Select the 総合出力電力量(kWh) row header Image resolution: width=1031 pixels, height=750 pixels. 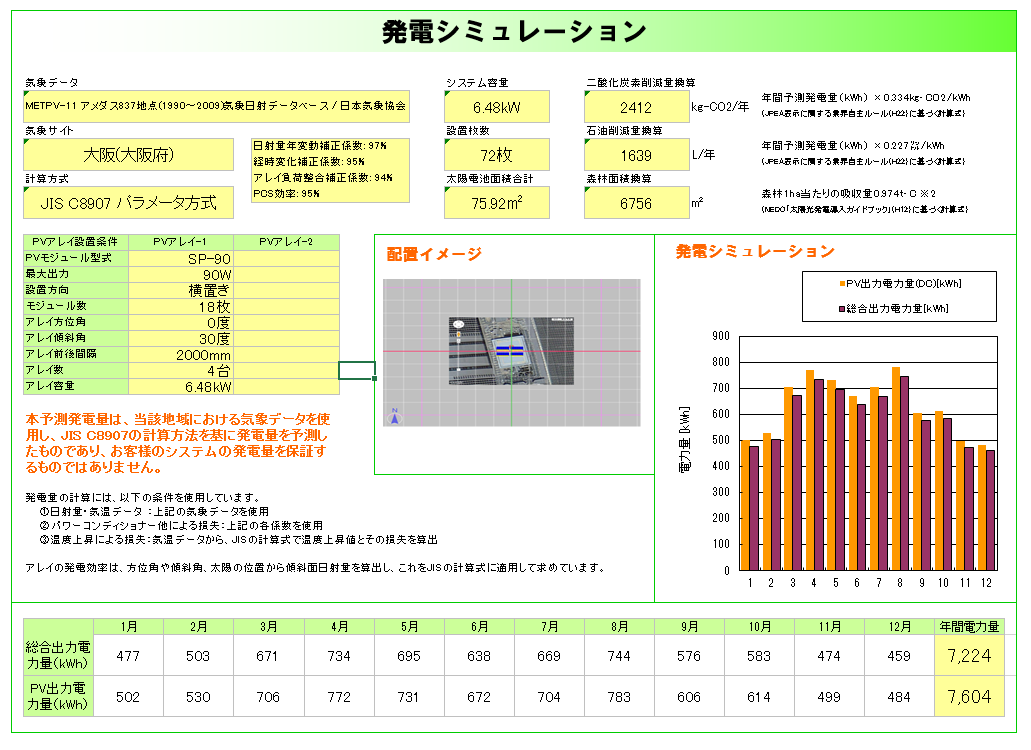click(59, 655)
